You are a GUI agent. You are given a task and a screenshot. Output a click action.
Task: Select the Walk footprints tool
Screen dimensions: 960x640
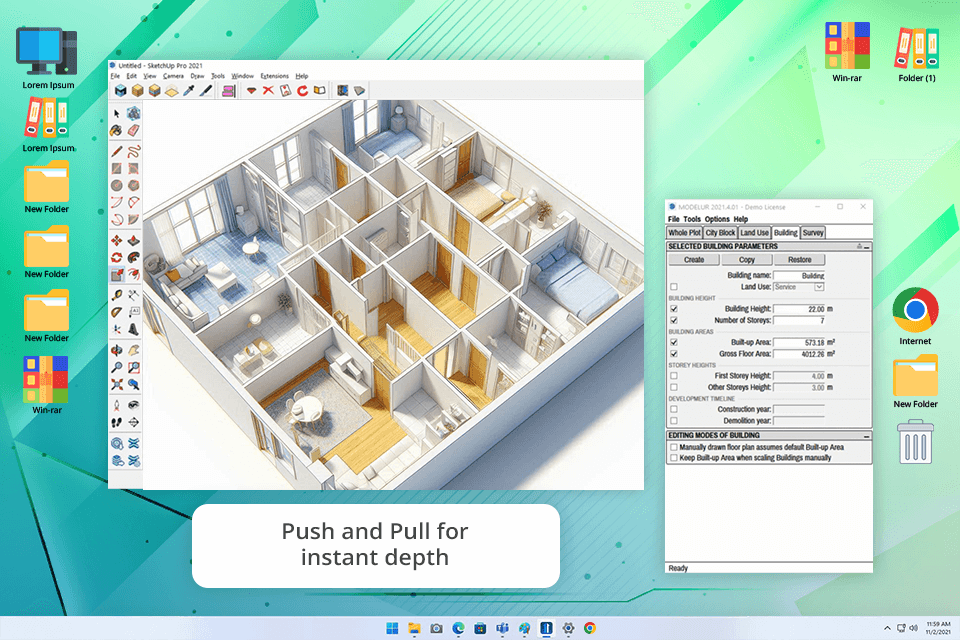tap(116, 423)
